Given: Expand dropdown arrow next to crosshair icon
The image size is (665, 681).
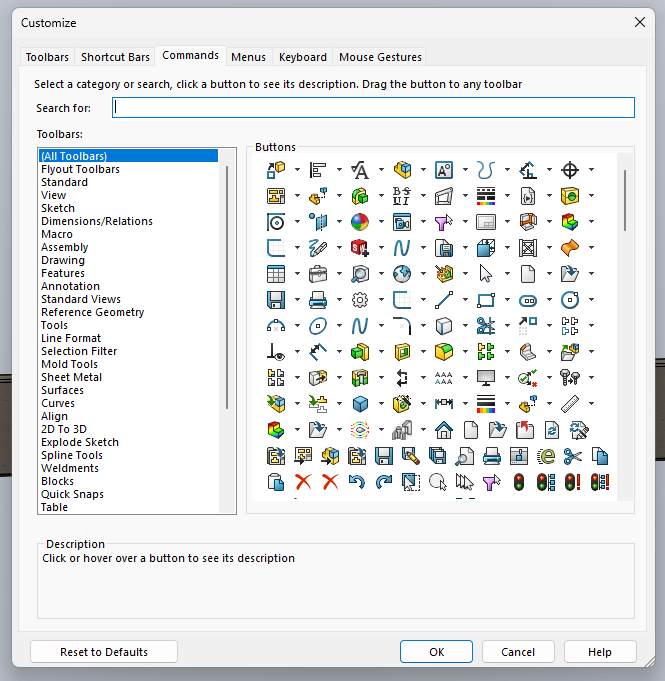Looking at the screenshot, I should [x=591, y=169].
